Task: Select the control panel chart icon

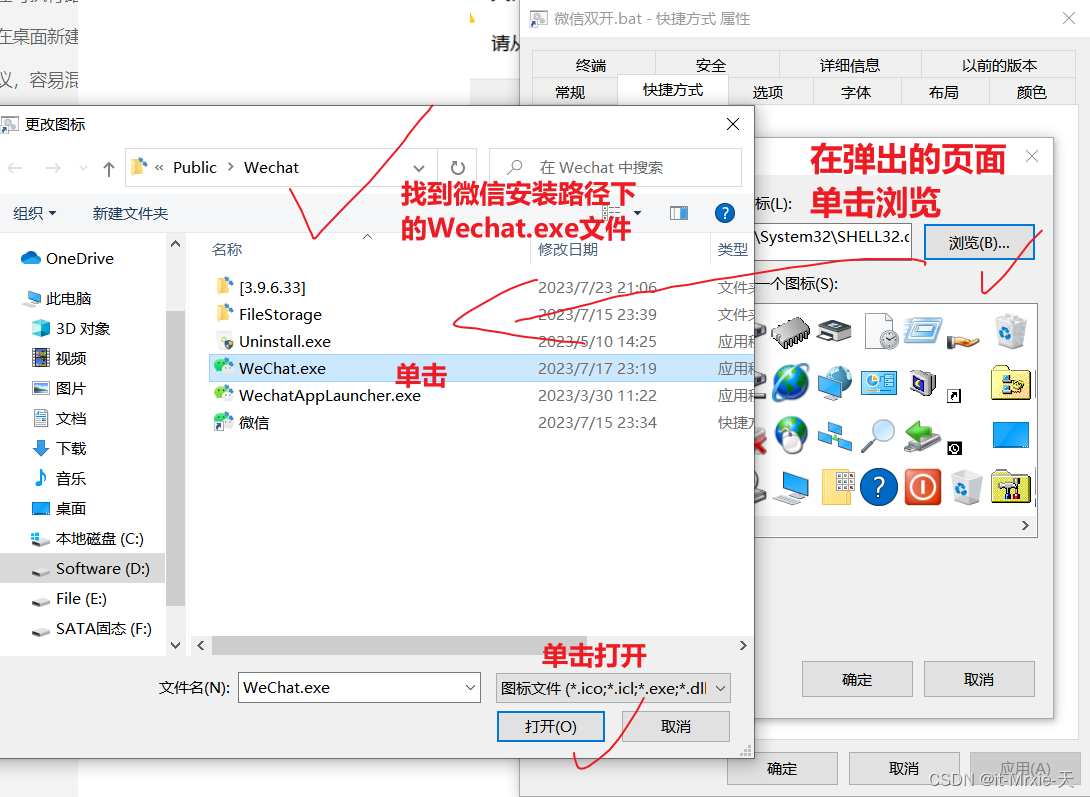Action: (x=879, y=383)
